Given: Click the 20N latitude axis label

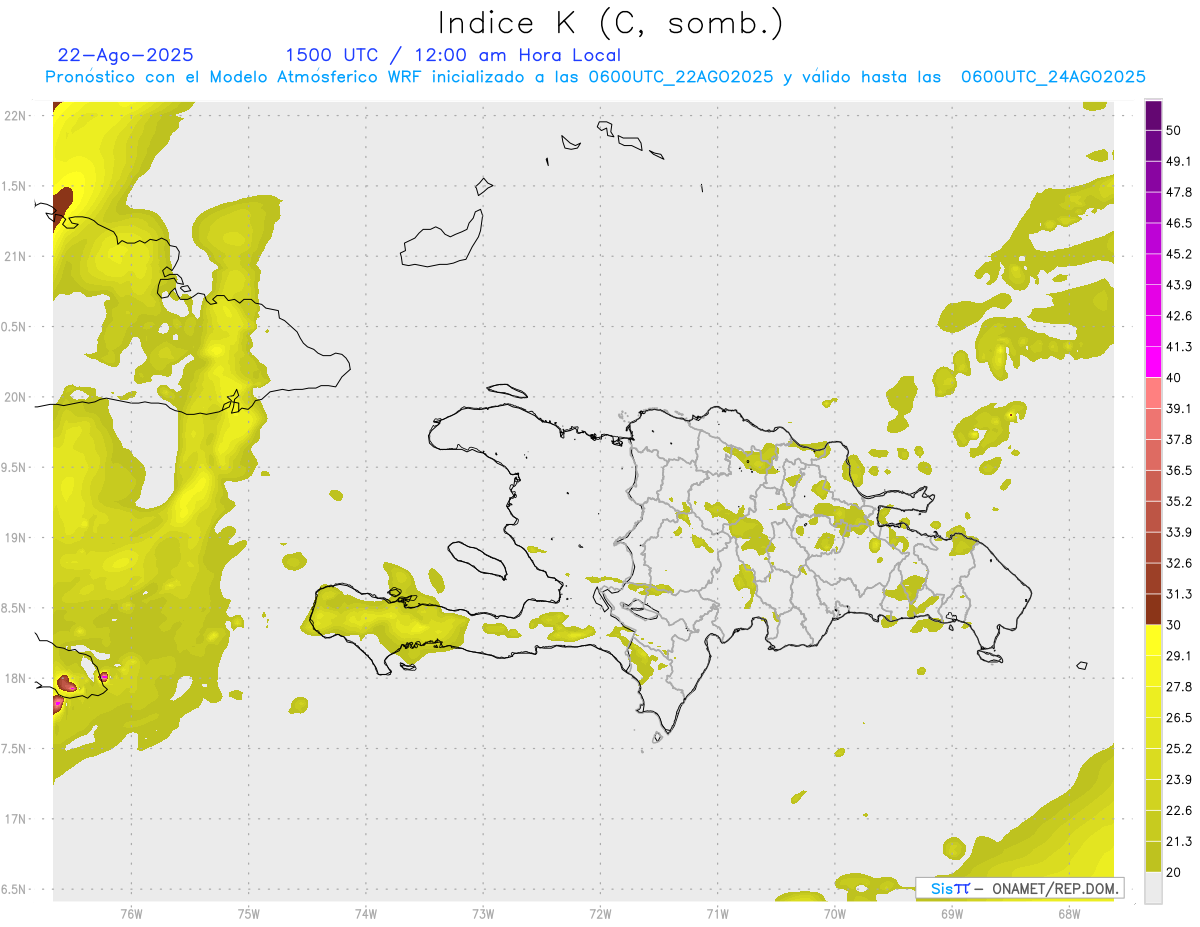Looking at the screenshot, I should click(x=17, y=397).
